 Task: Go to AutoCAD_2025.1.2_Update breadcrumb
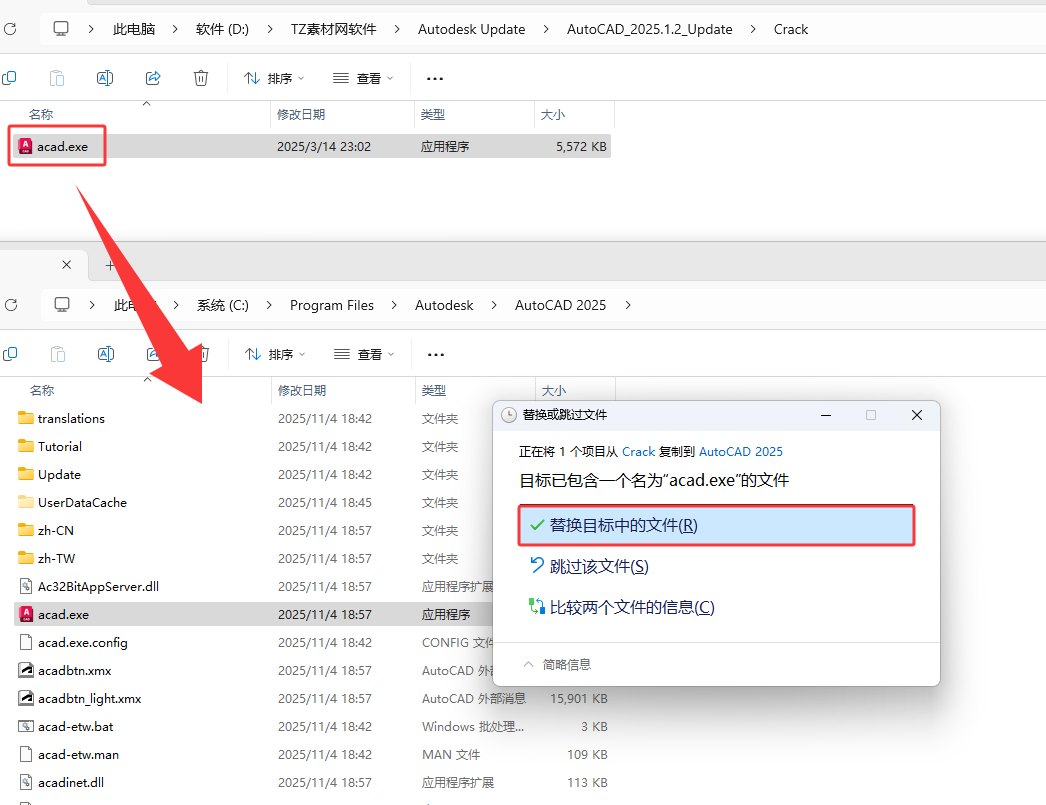pos(650,29)
